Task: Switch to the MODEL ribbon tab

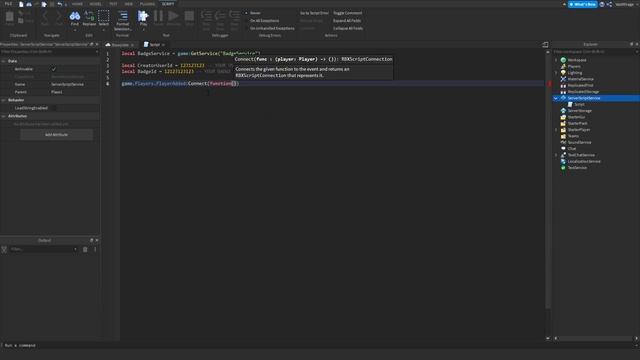Action: (x=96, y=4)
